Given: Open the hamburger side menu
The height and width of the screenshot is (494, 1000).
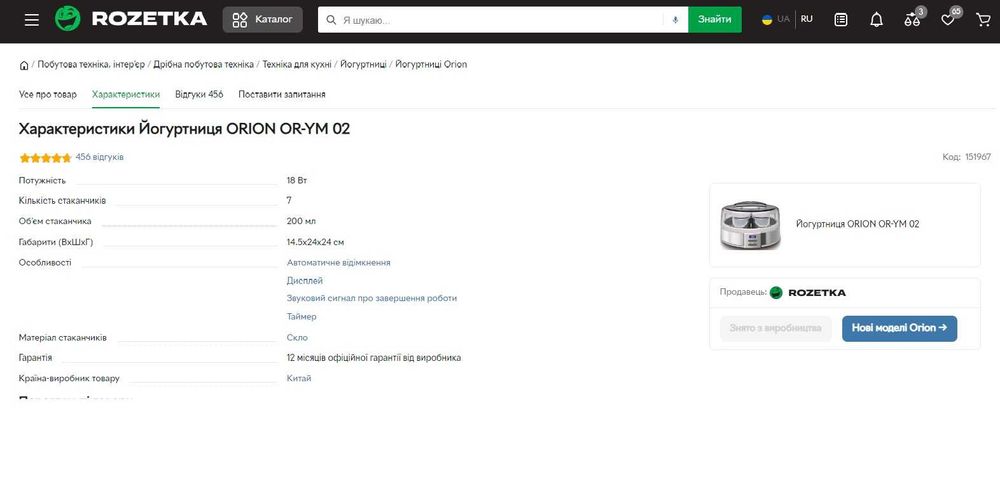Looking at the screenshot, I should pyautogui.click(x=32, y=20).
